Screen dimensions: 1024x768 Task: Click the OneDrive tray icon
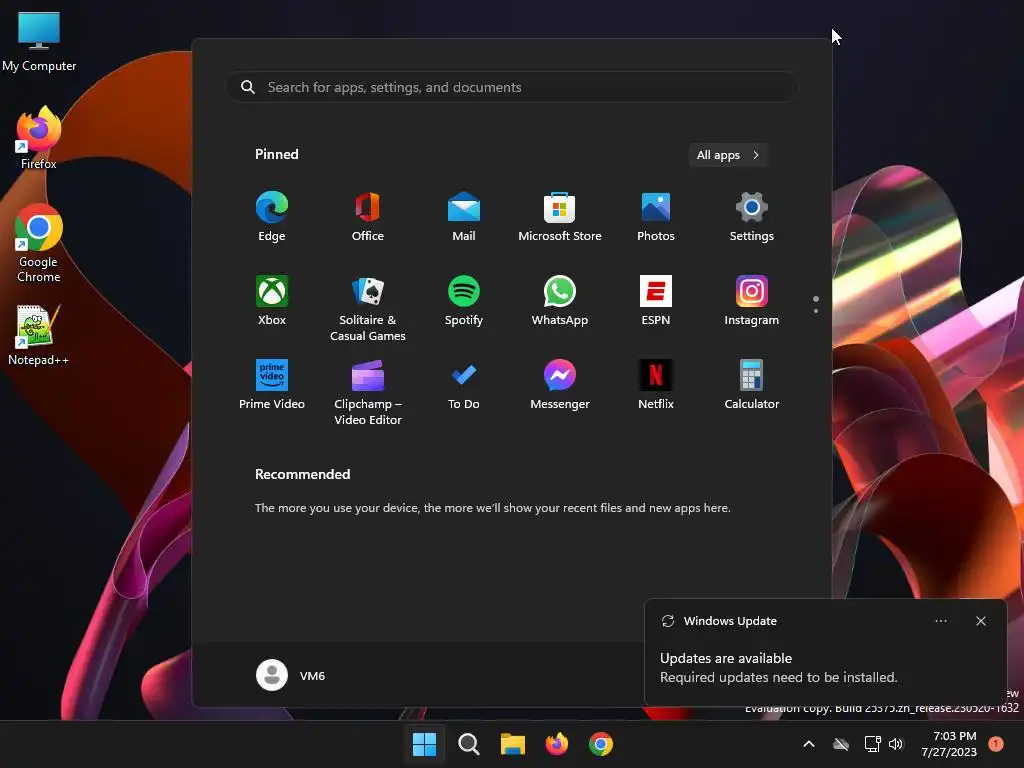pos(841,744)
